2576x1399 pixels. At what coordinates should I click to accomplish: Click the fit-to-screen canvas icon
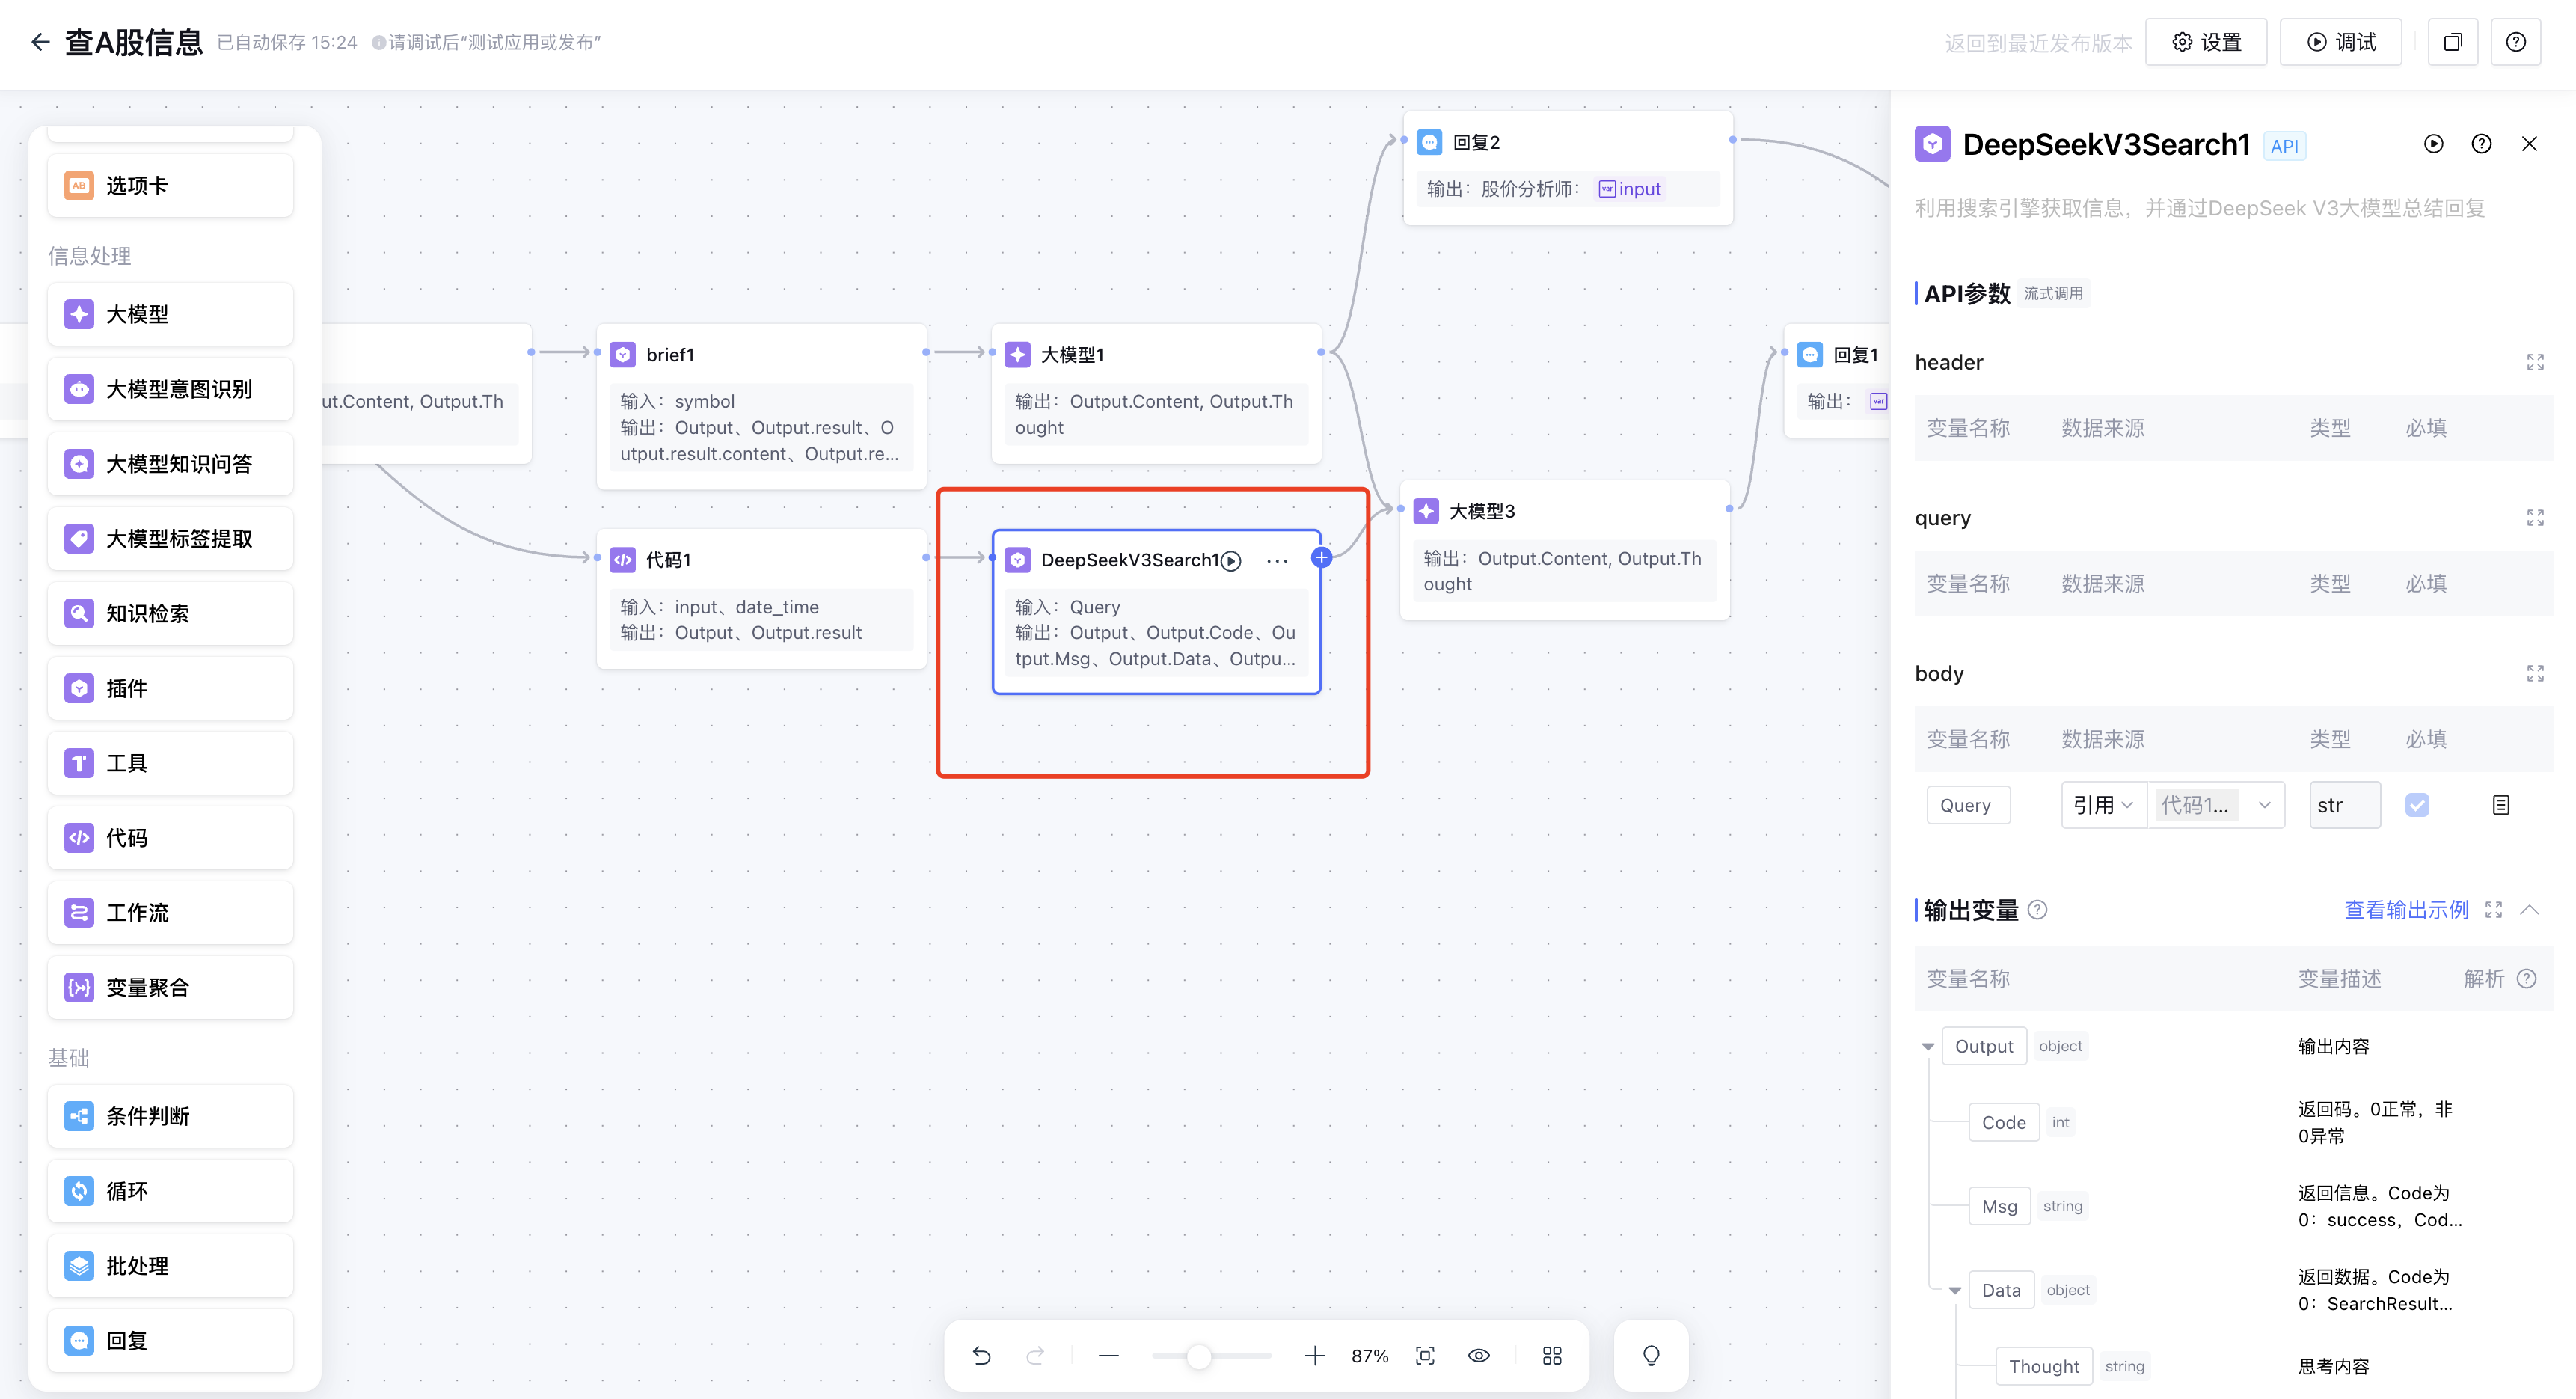pyautogui.click(x=1425, y=1355)
